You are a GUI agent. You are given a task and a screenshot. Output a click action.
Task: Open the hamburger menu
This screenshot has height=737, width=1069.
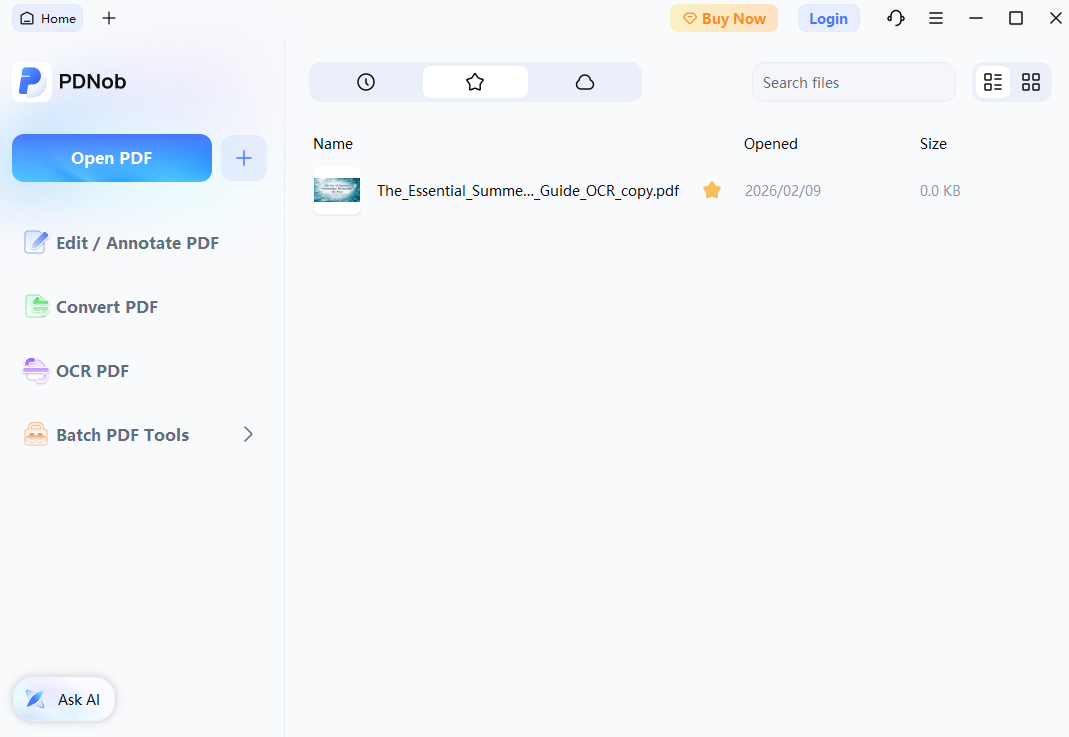[x=936, y=18]
